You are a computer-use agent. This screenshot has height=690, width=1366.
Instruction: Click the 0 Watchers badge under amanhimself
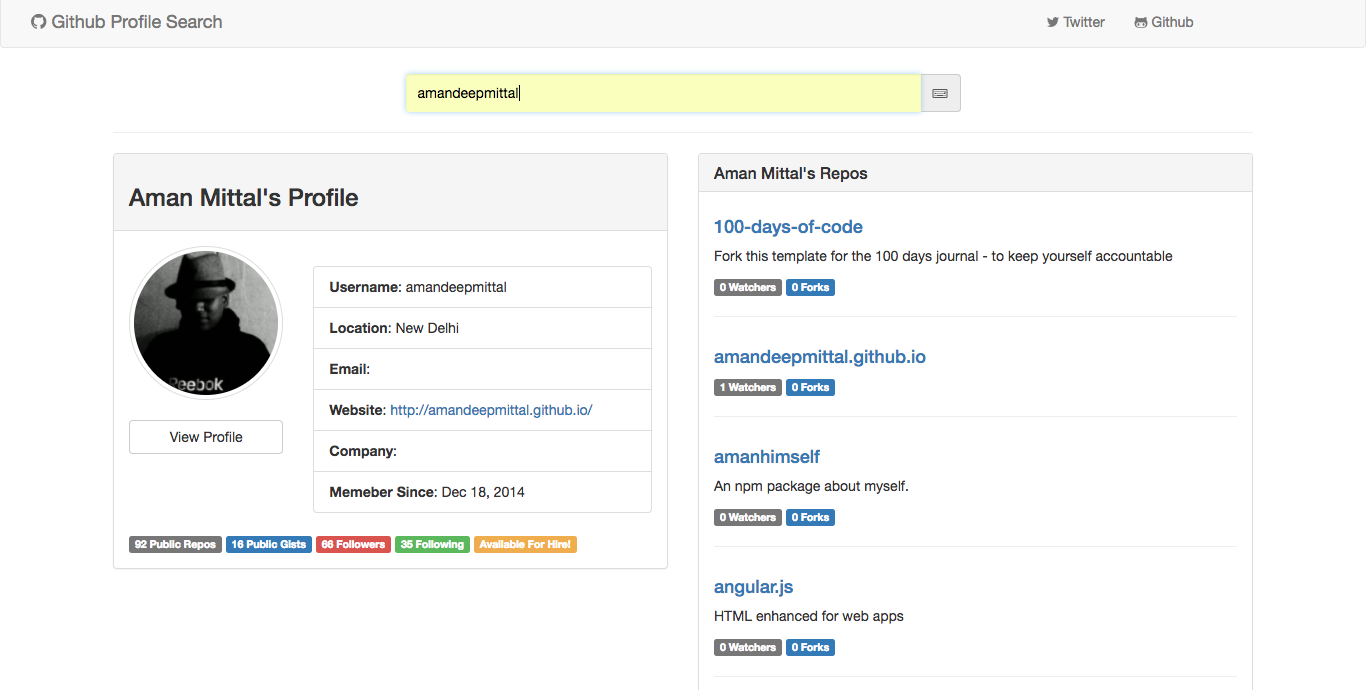[748, 517]
